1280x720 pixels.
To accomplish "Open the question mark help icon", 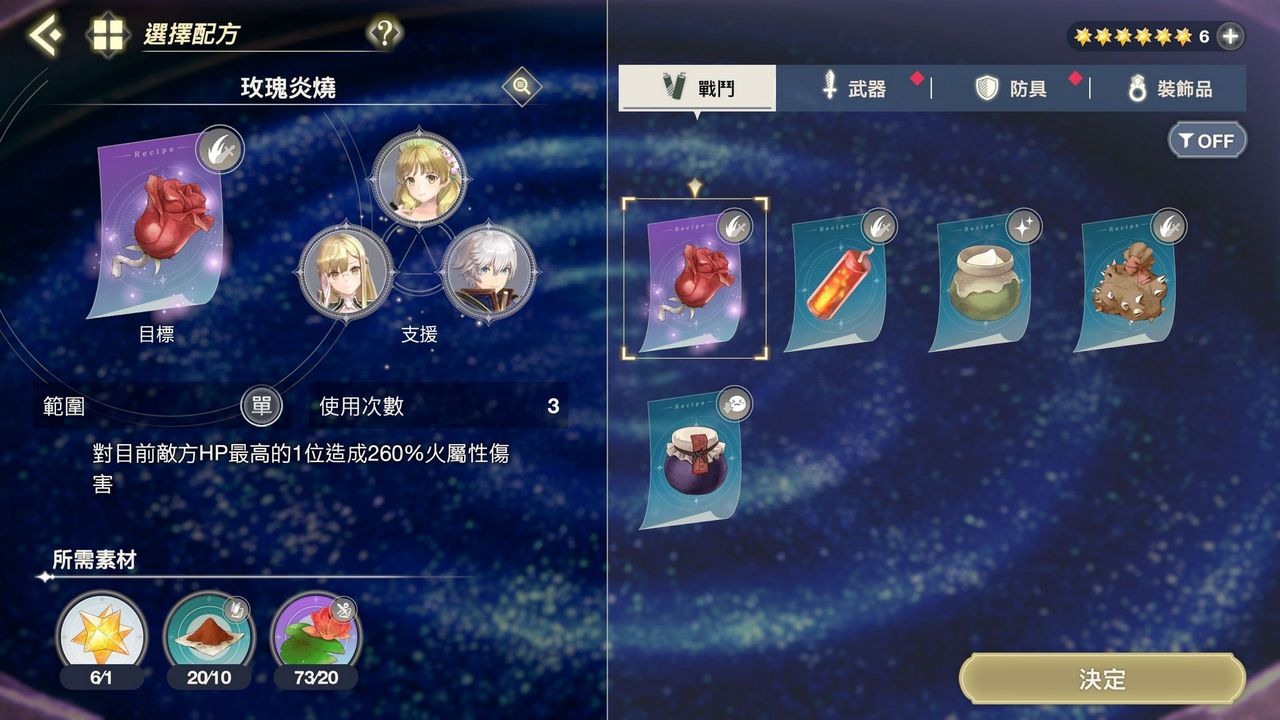I will pos(384,34).
